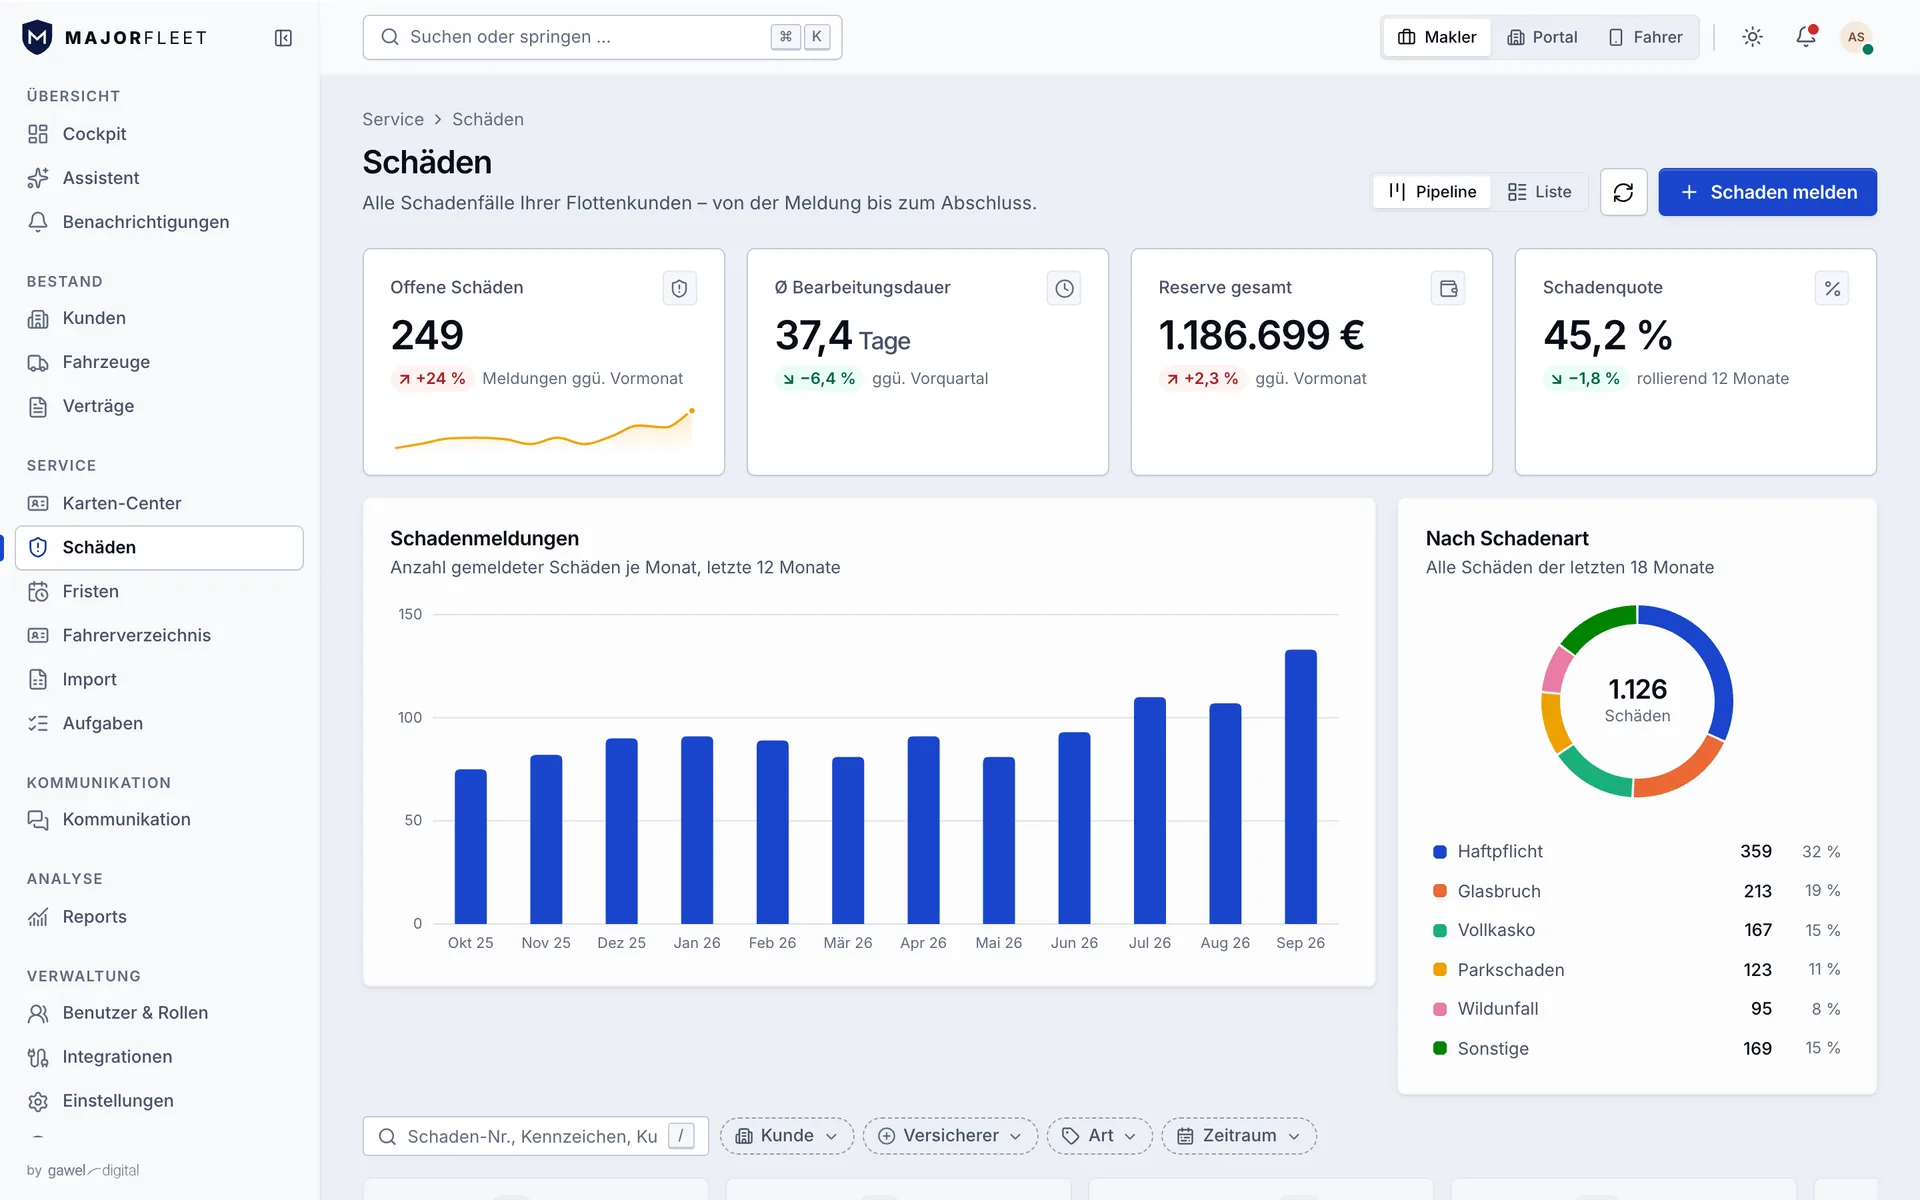Select the Portal mode
1920x1200 pixels.
tap(1542, 37)
